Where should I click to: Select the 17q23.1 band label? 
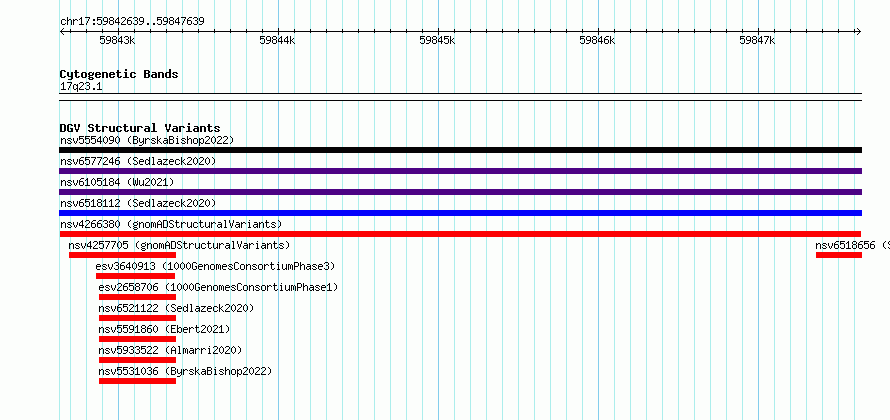pos(81,87)
